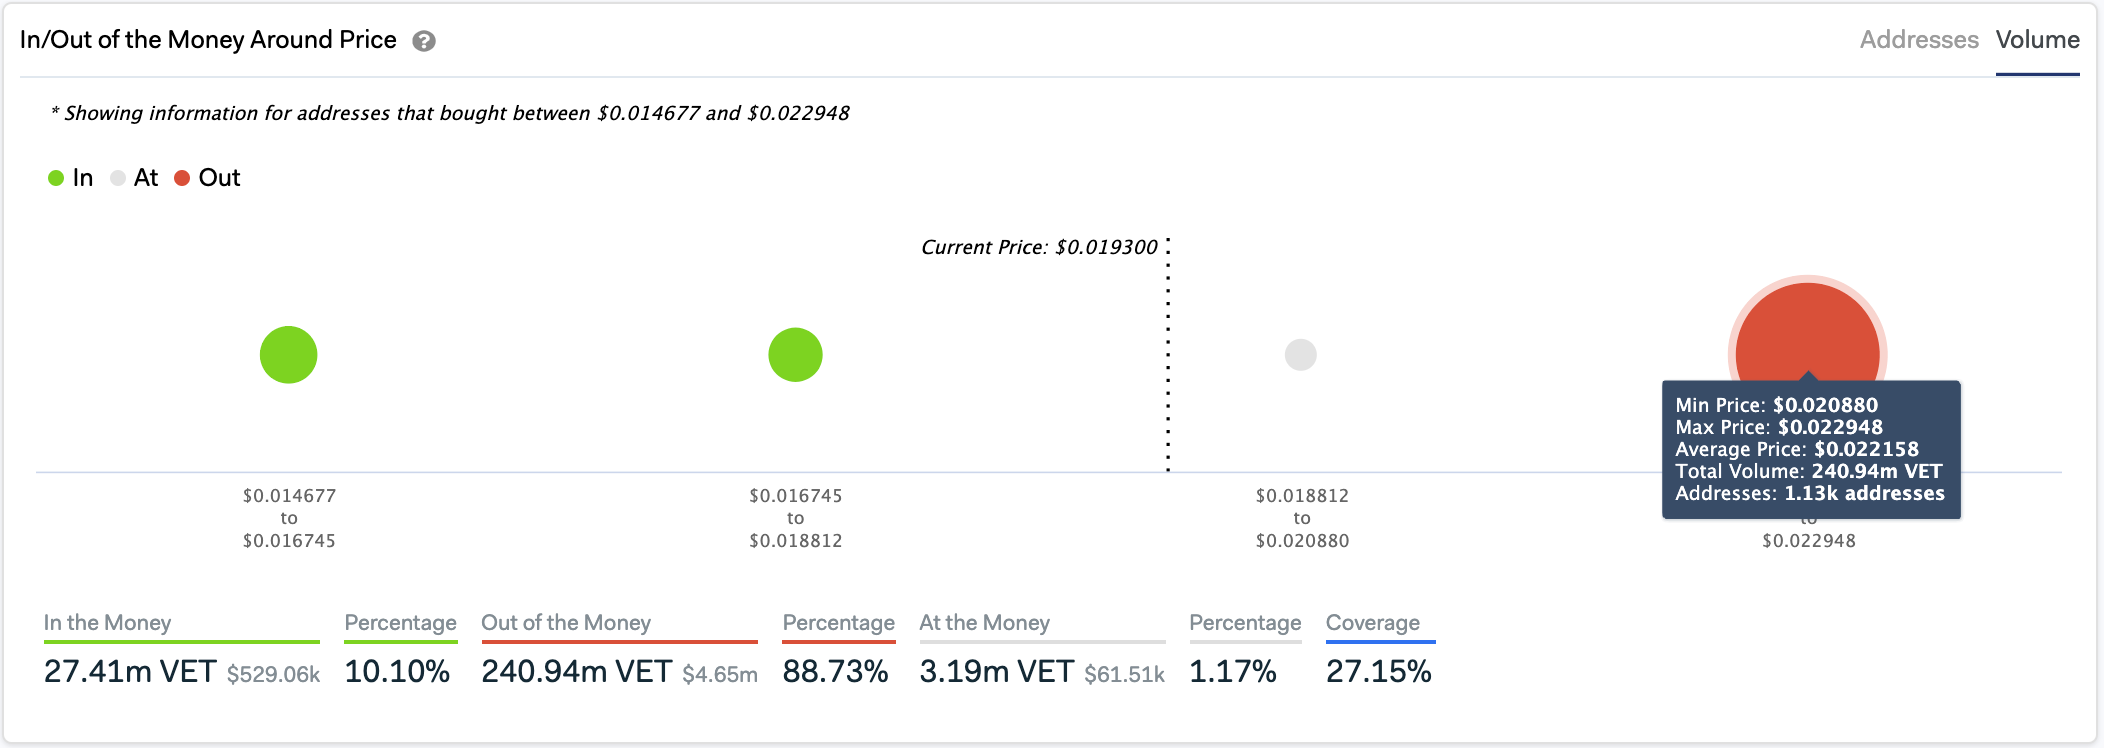This screenshot has height=748, width=2104.
Task: Select the green bubble for $0.016745 range
Action: 795,353
